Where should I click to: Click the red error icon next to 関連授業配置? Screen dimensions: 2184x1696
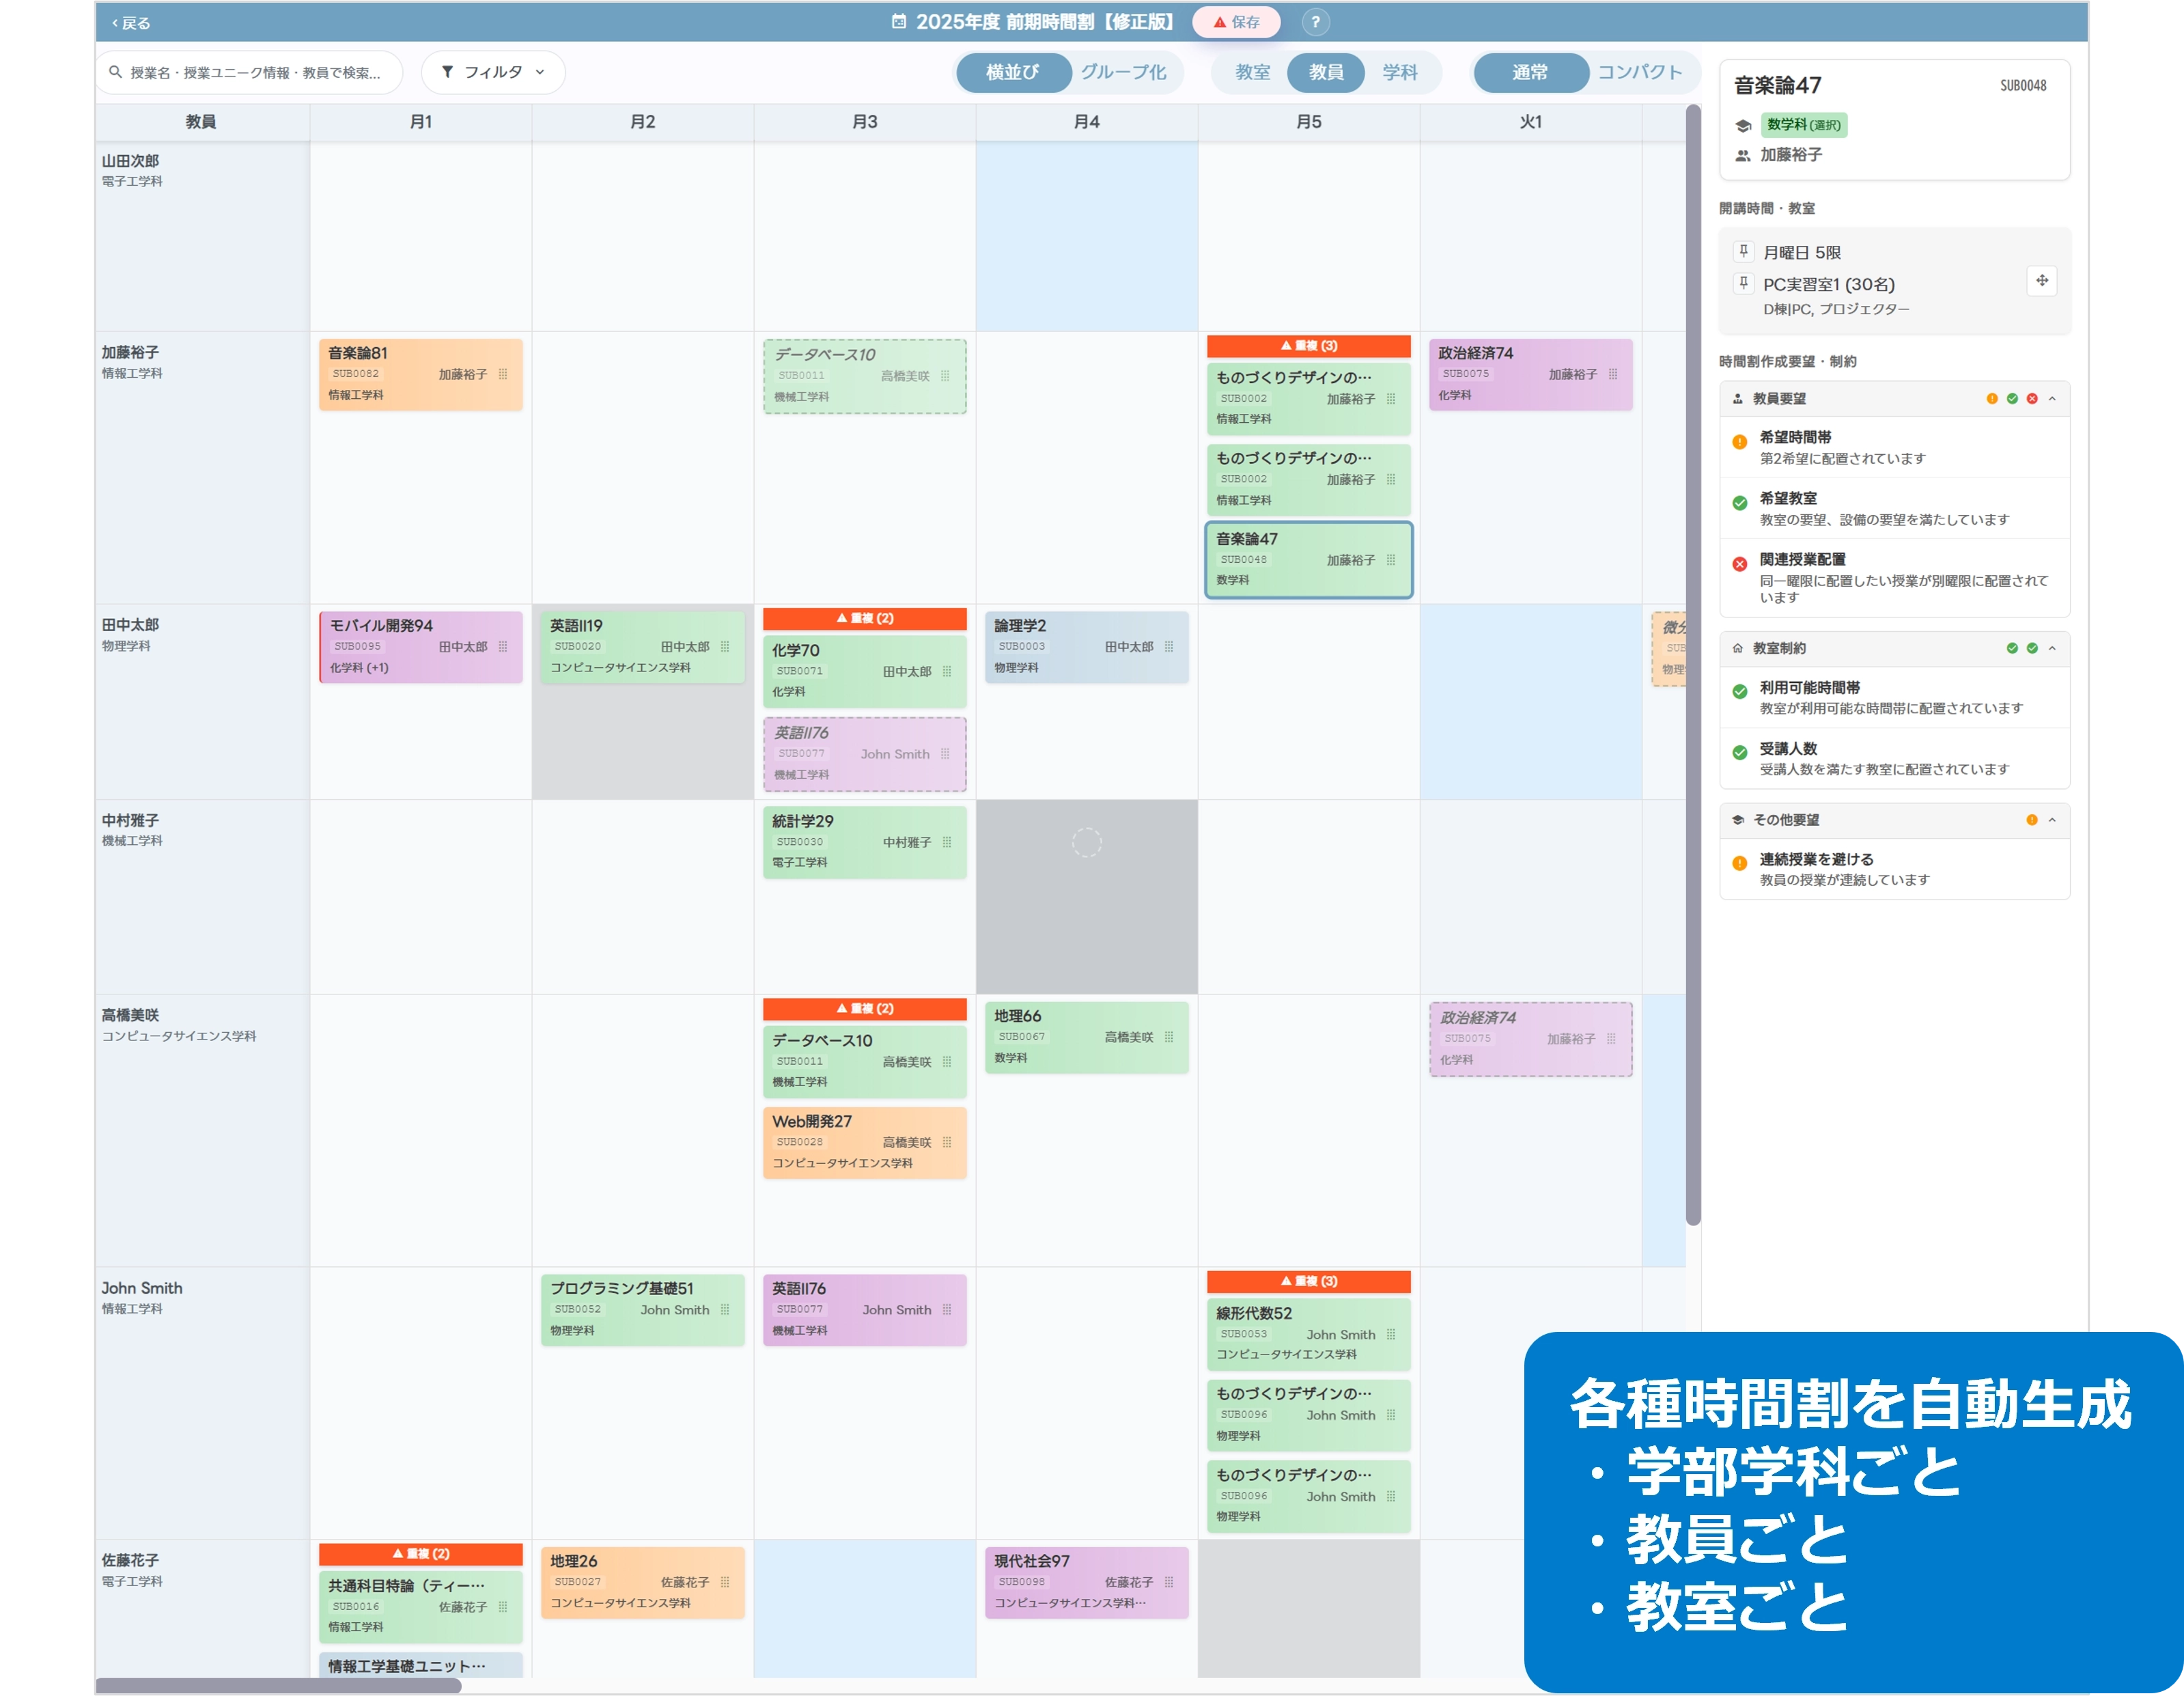click(x=1739, y=564)
